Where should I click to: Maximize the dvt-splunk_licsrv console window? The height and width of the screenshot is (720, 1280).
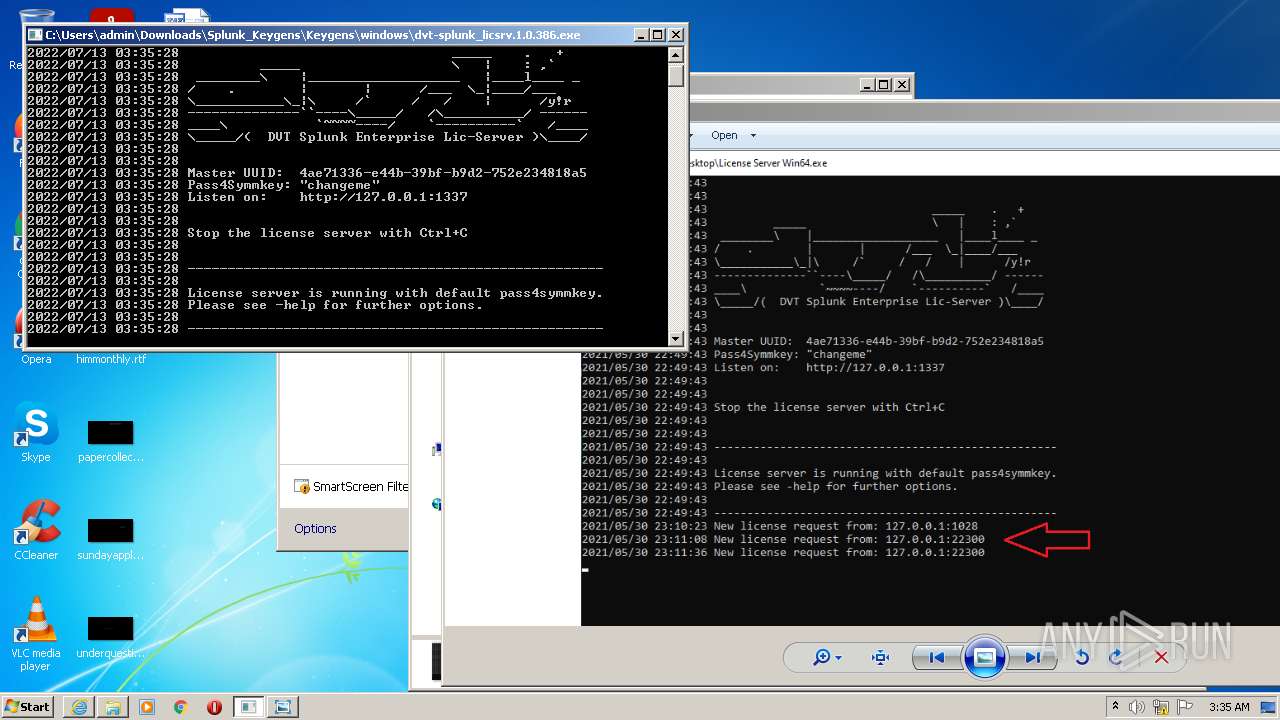(658, 34)
